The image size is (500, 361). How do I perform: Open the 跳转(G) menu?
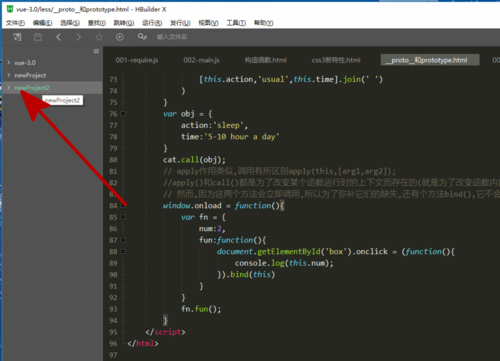(124, 23)
